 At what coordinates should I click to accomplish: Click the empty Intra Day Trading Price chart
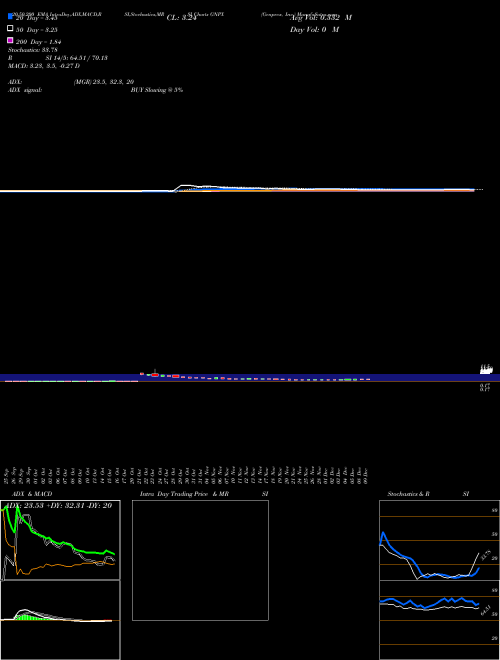coord(200,560)
